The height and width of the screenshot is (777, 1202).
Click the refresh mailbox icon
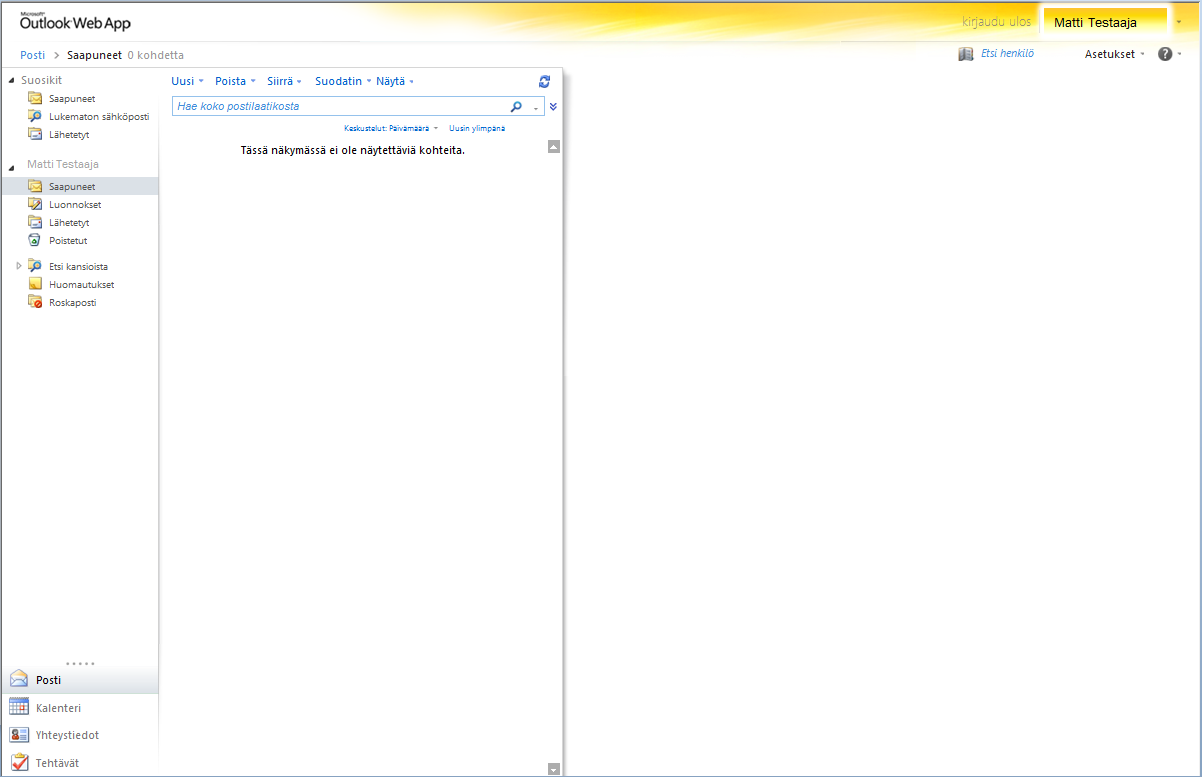[544, 82]
